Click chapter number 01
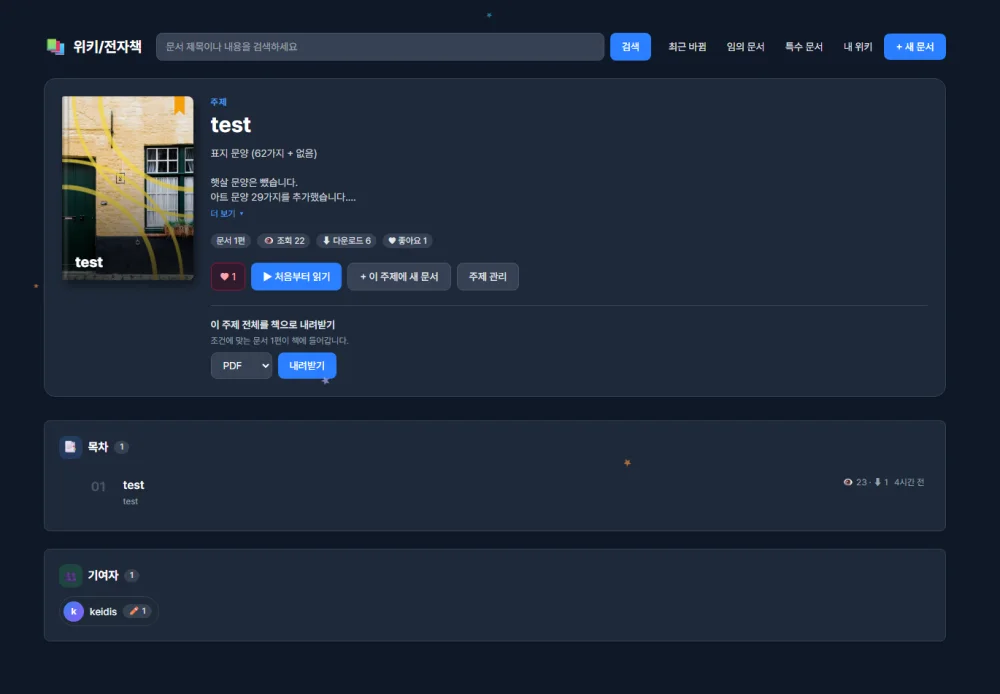 click(x=98, y=487)
